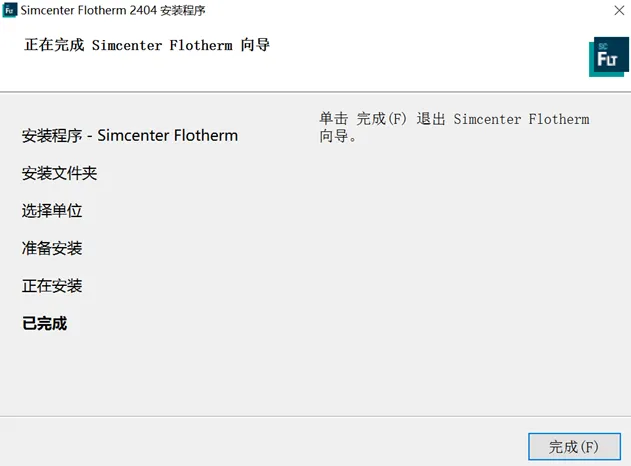Image resolution: width=631 pixels, height=466 pixels.
Task: Click the 准备安装 step label
Action: (52, 248)
